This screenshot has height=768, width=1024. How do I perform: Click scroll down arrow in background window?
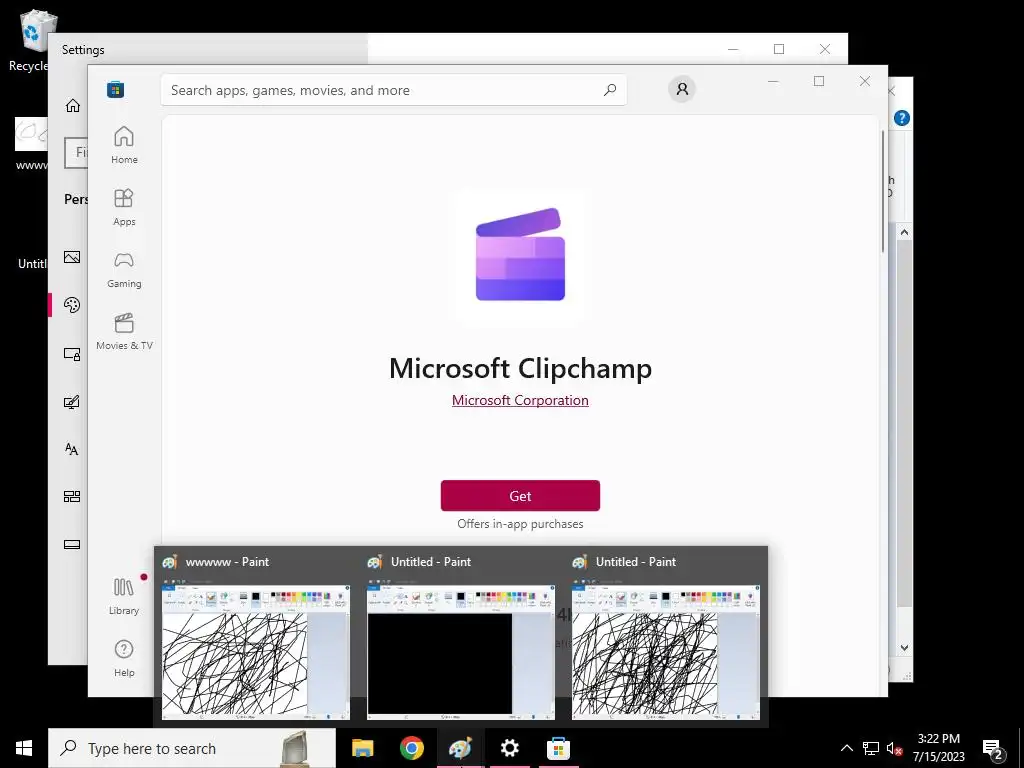pos(904,648)
